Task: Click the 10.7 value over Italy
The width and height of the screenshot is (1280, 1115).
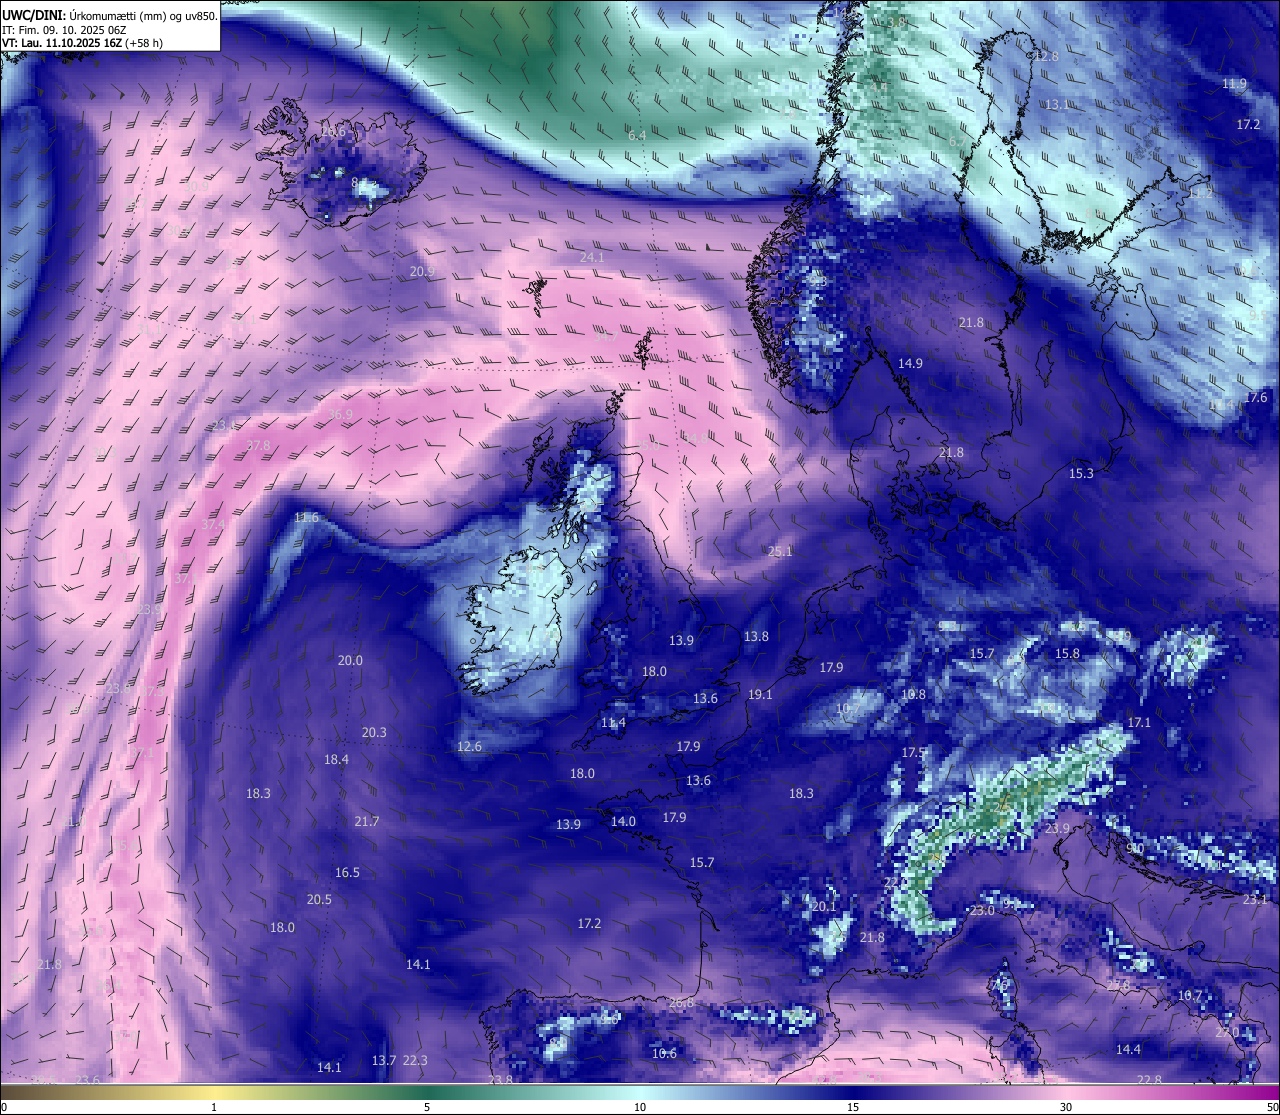Action: point(1189,995)
